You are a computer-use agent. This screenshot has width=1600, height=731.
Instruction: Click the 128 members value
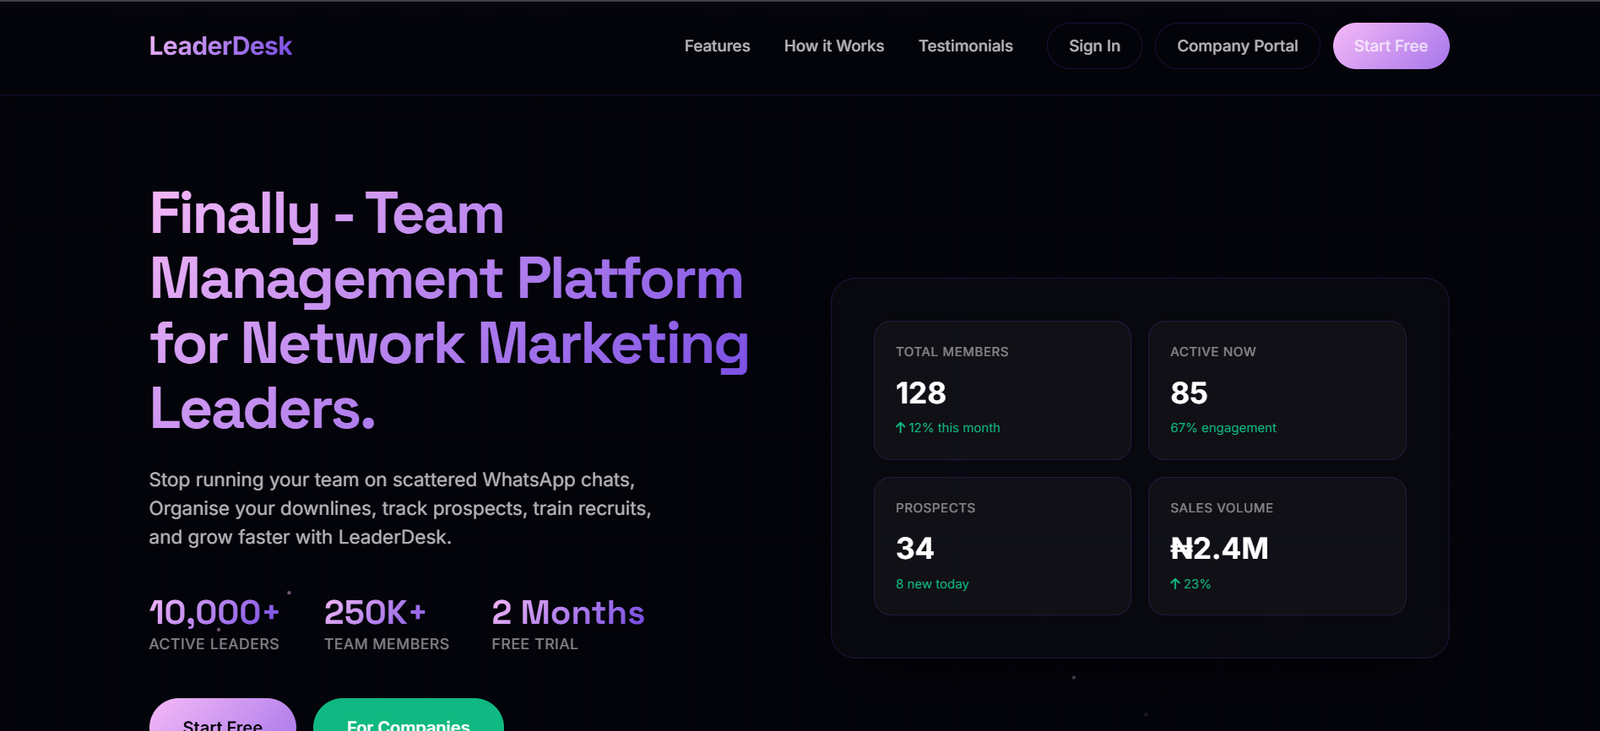coord(921,393)
